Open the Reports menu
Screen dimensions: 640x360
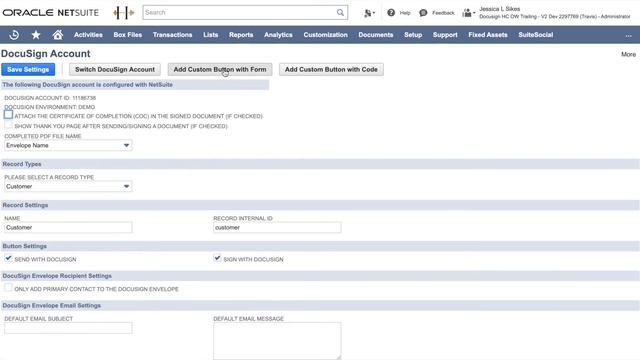(x=241, y=35)
